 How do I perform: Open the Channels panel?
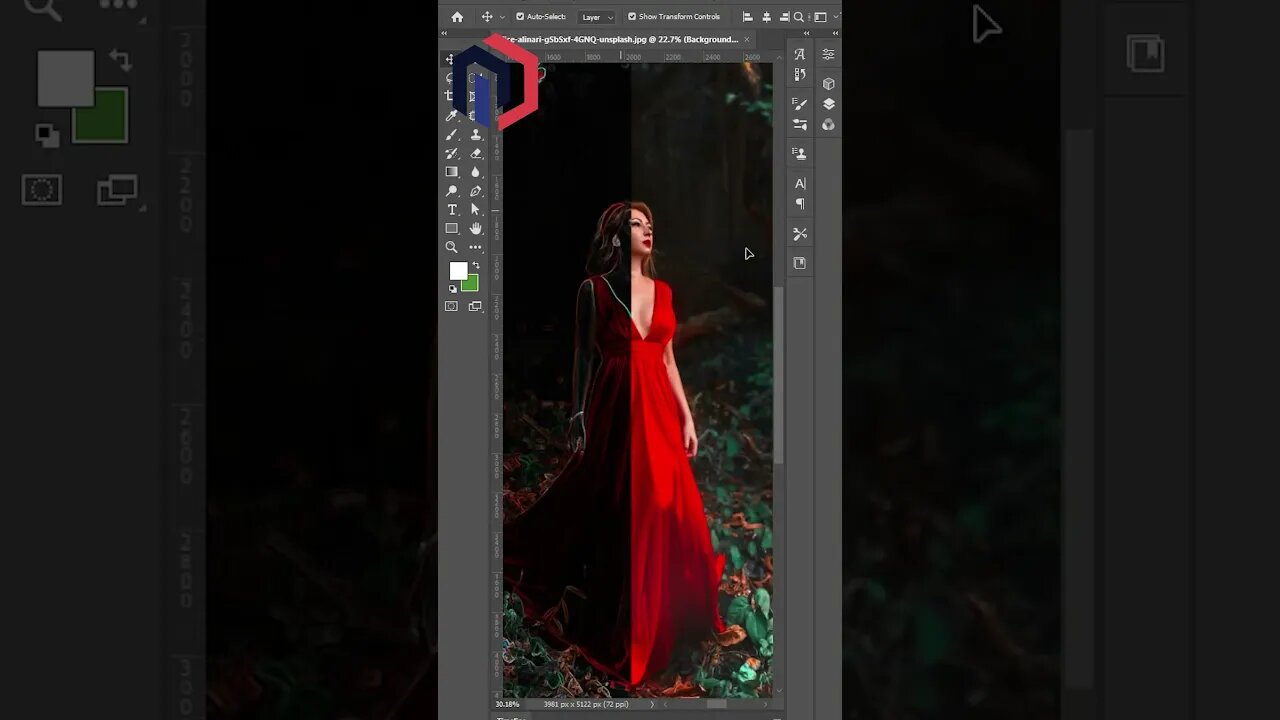coord(828,125)
